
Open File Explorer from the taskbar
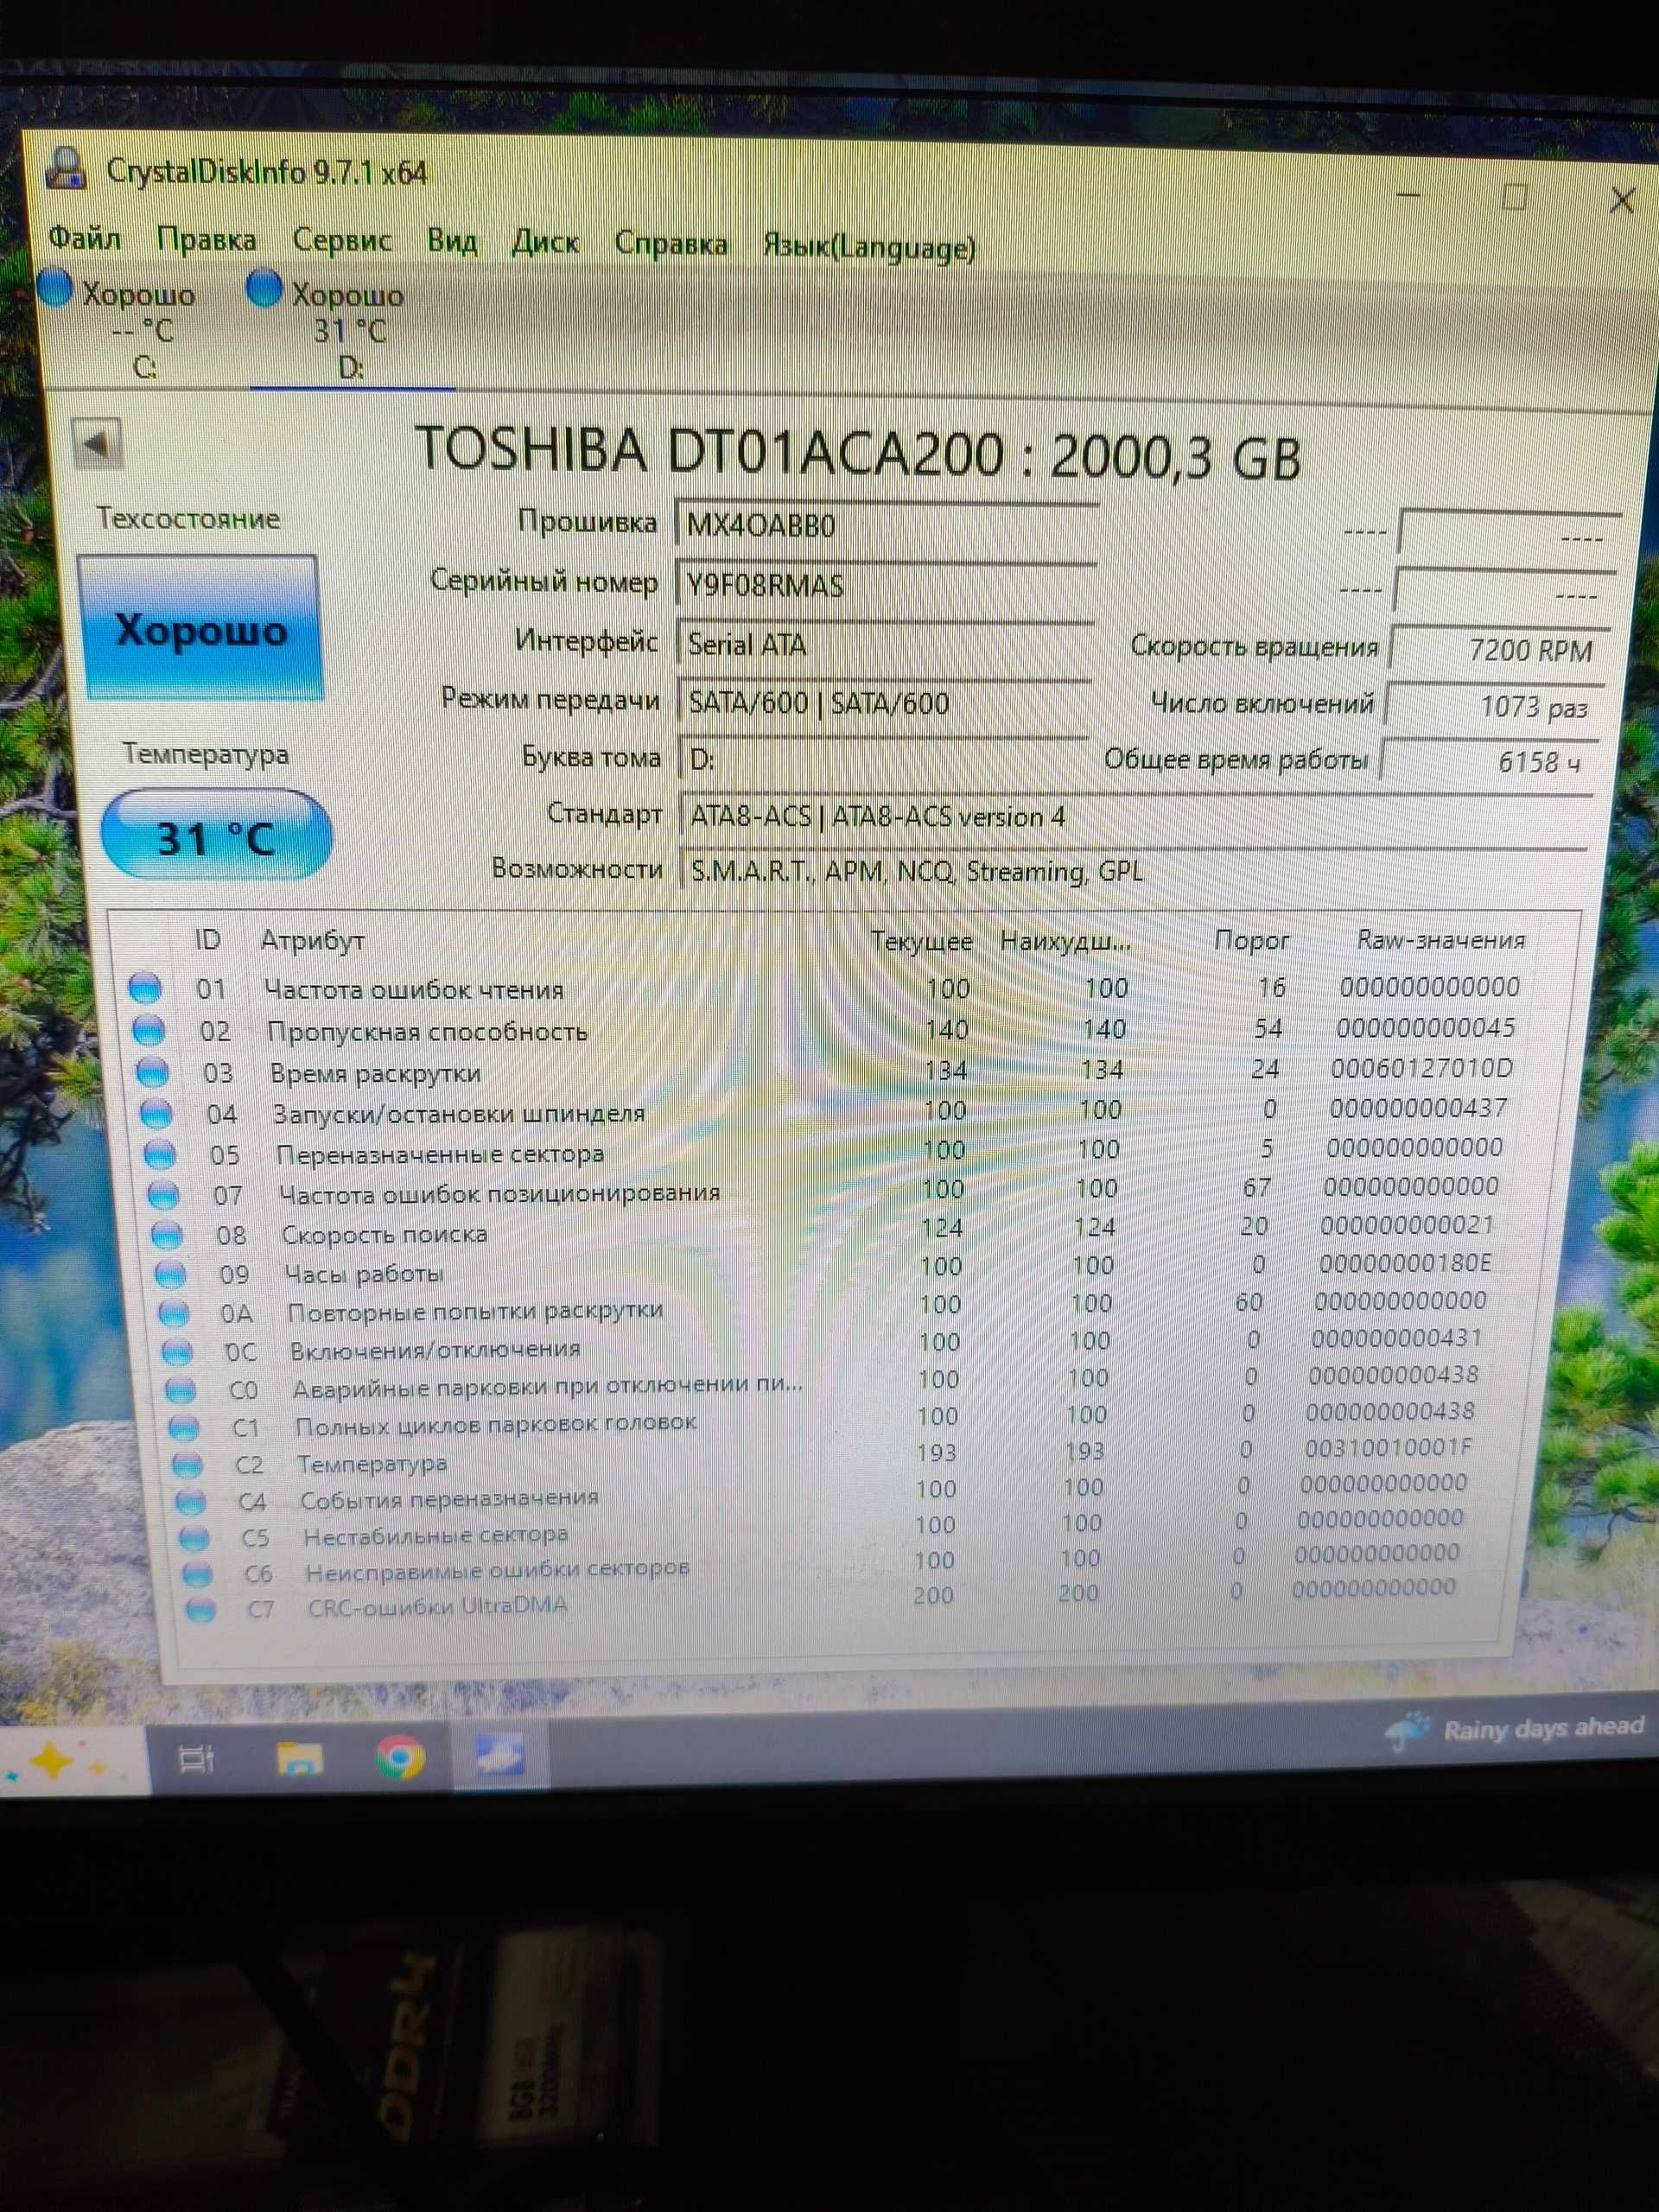[299, 1759]
